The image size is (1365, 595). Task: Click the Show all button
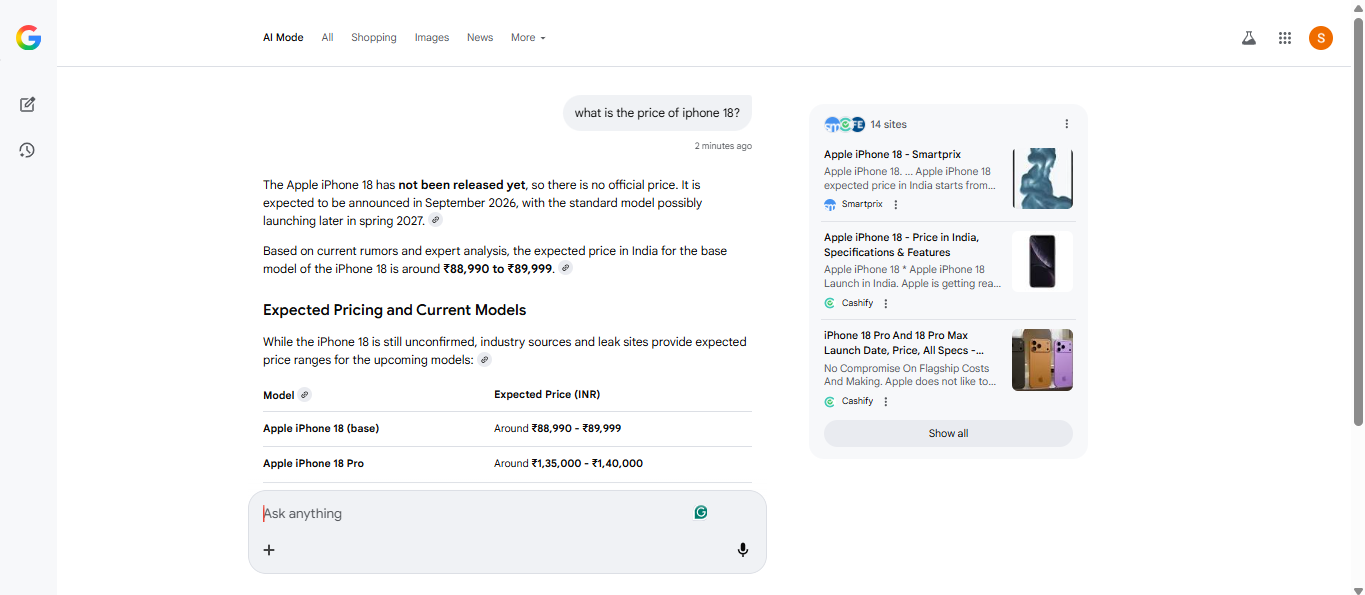point(948,433)
